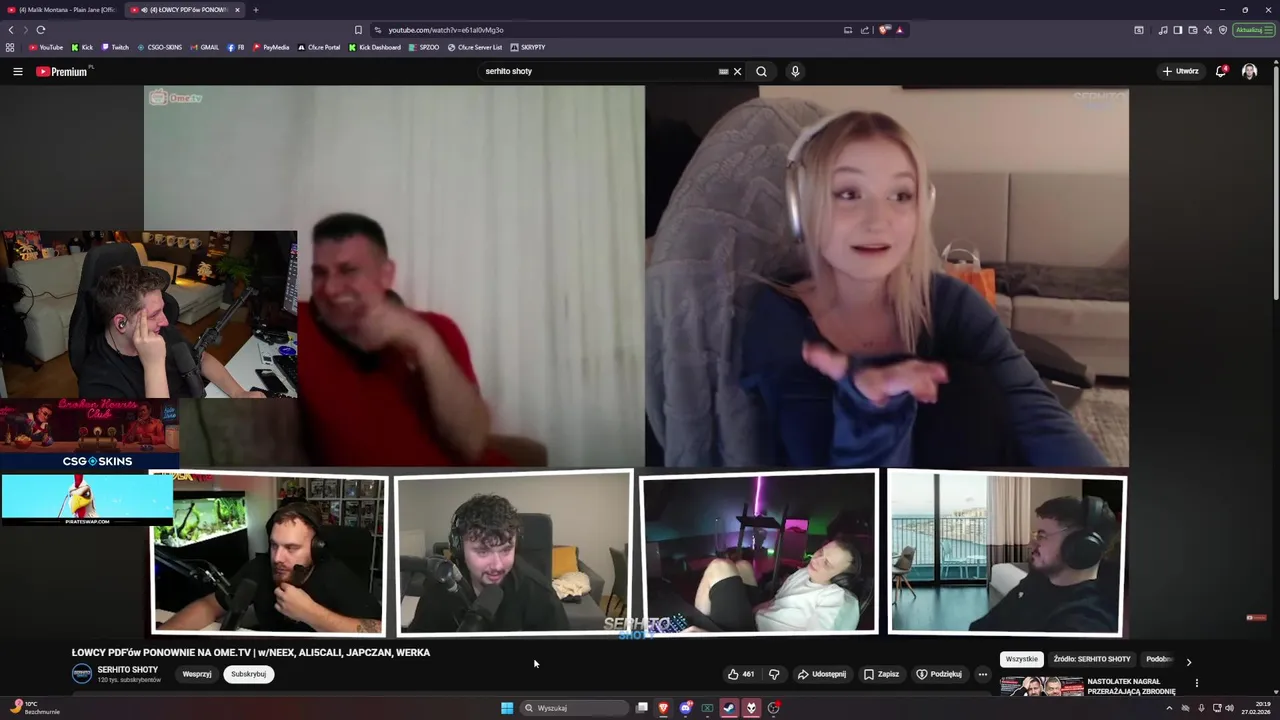Switch to Malik Montana tab
Viewport: 1280px width, 720px height.
click(x=62, y=10)
